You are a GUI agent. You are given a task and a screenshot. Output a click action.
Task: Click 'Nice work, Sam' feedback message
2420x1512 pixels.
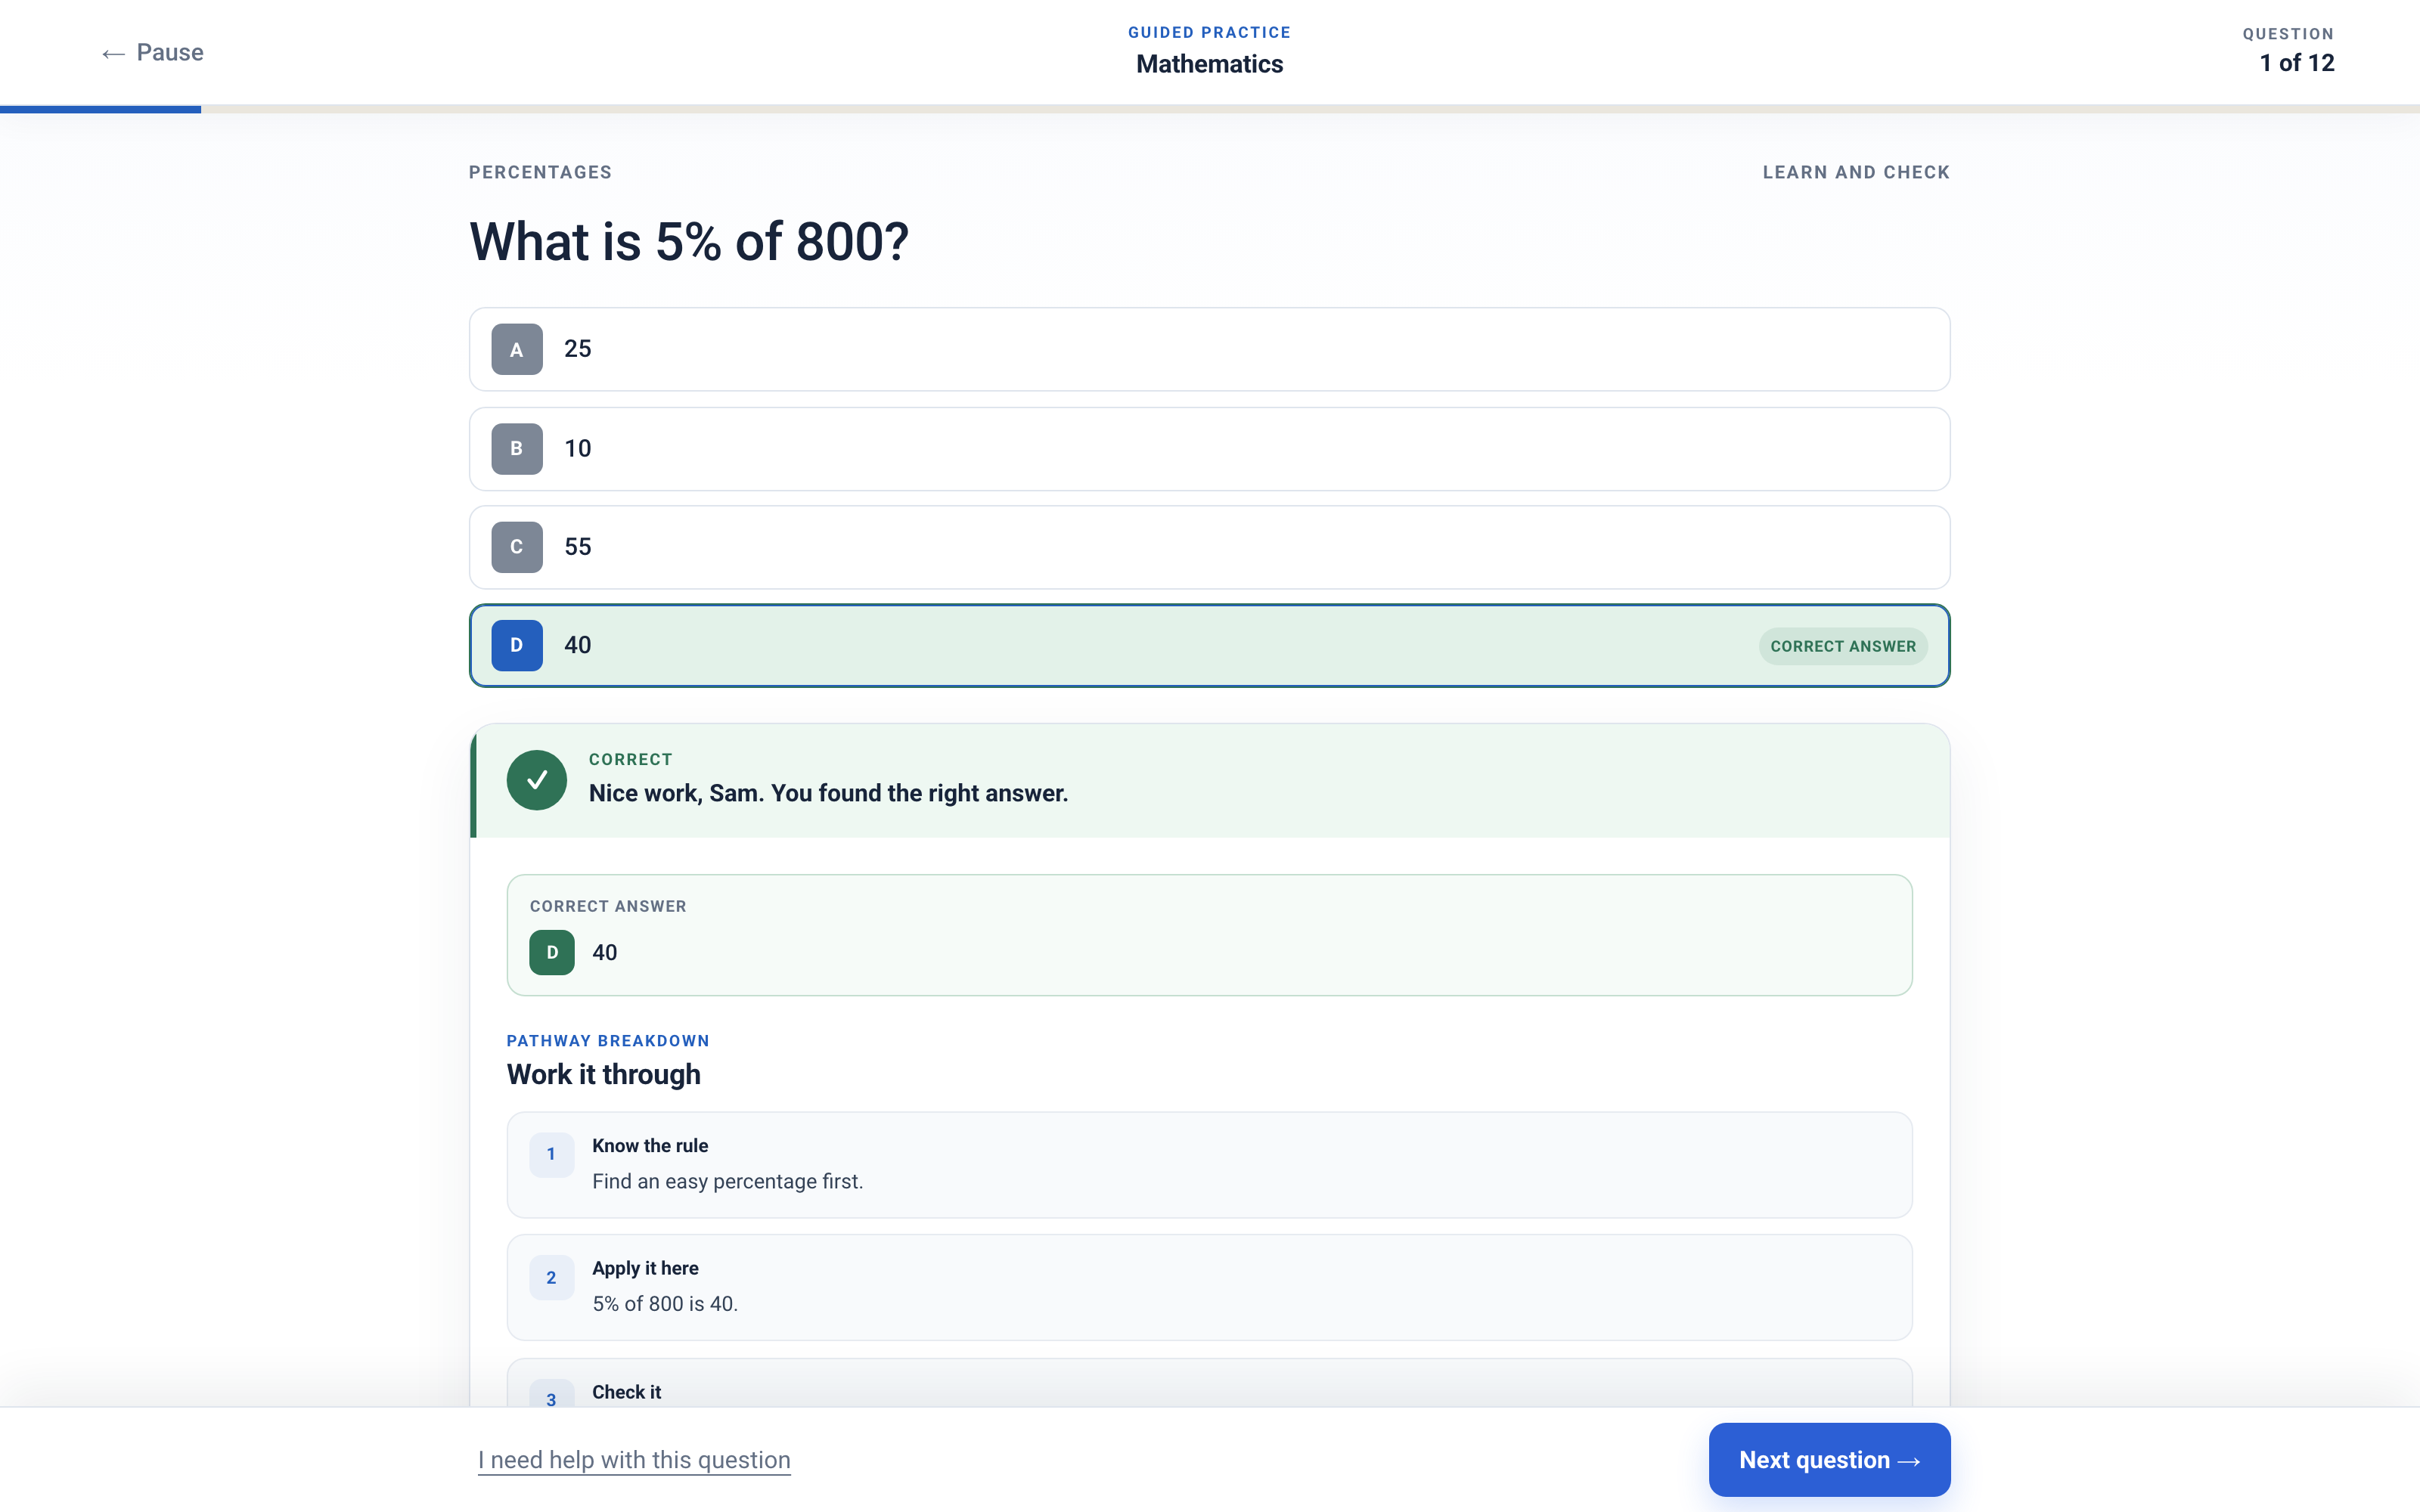tap(828, 793)
